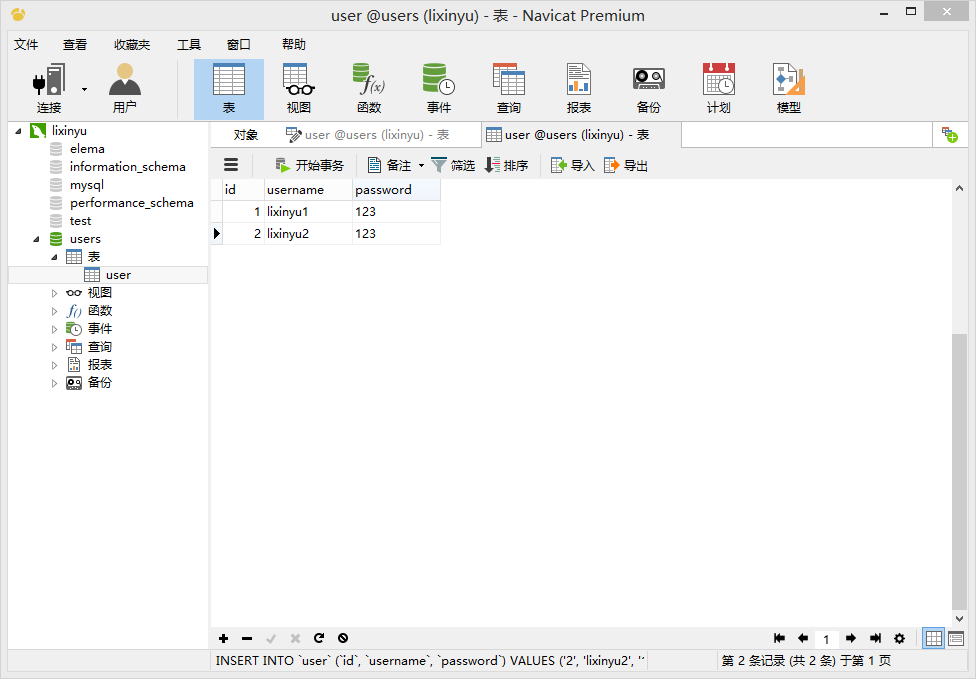The width and height of the screenshot is (976, 679).
Task: Open the 帮助 menu
Action: [x=294, y=44]
